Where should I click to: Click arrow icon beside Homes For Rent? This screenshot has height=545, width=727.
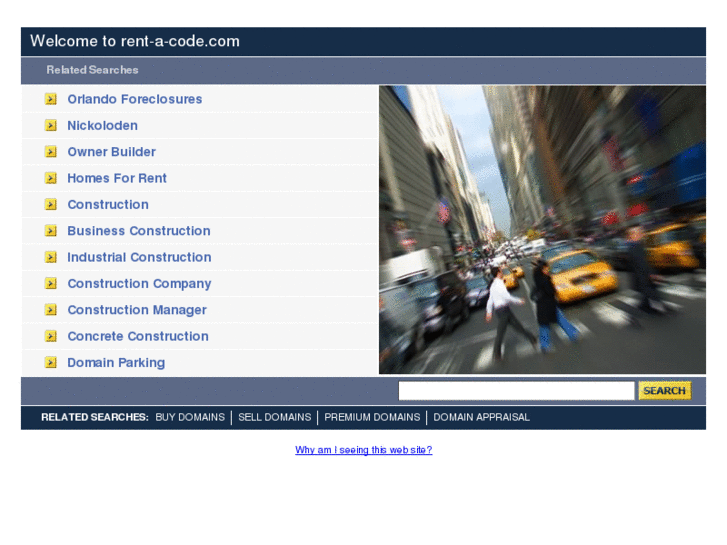click(51, 178)
